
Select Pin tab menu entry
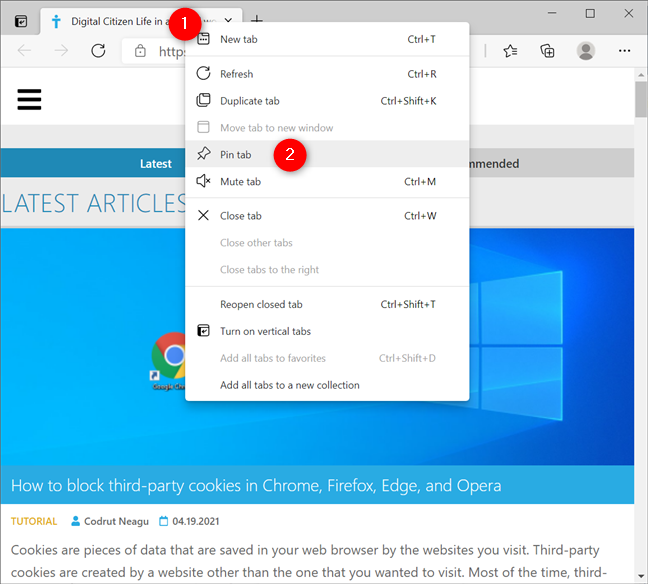click(327, 154)
